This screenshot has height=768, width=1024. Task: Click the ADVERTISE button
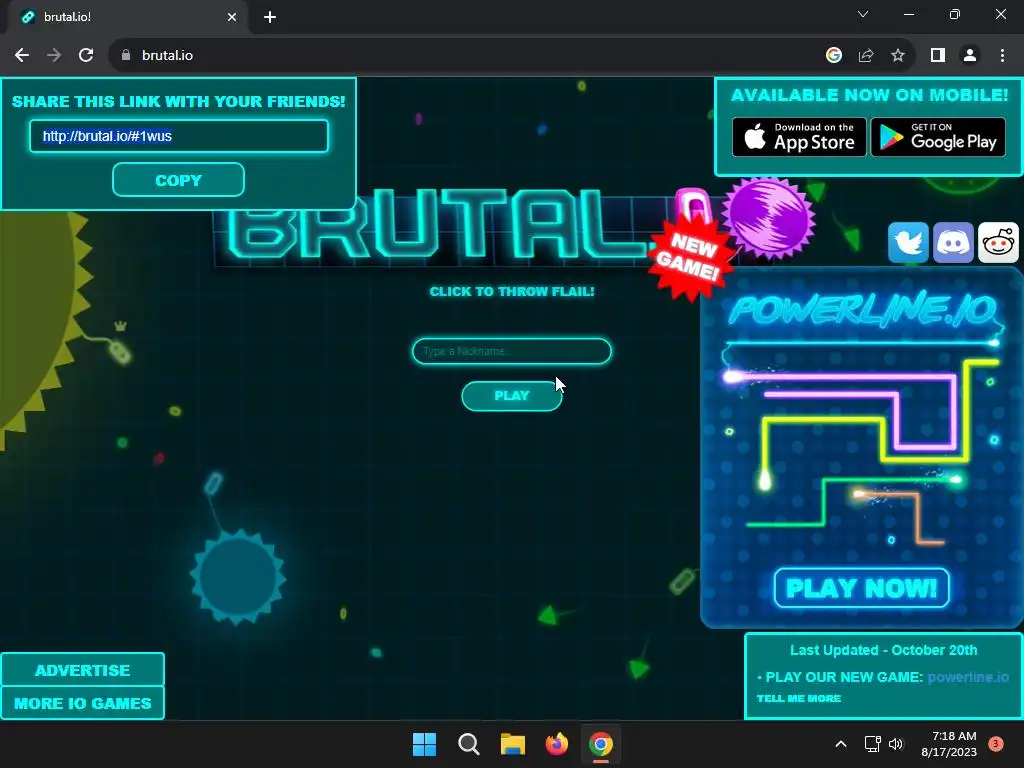tap(82, 669)
